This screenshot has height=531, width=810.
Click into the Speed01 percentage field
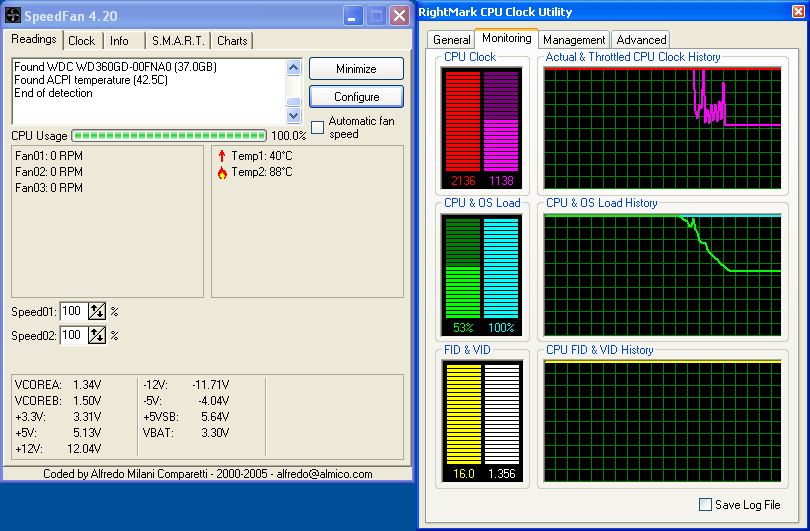(74, 312)
